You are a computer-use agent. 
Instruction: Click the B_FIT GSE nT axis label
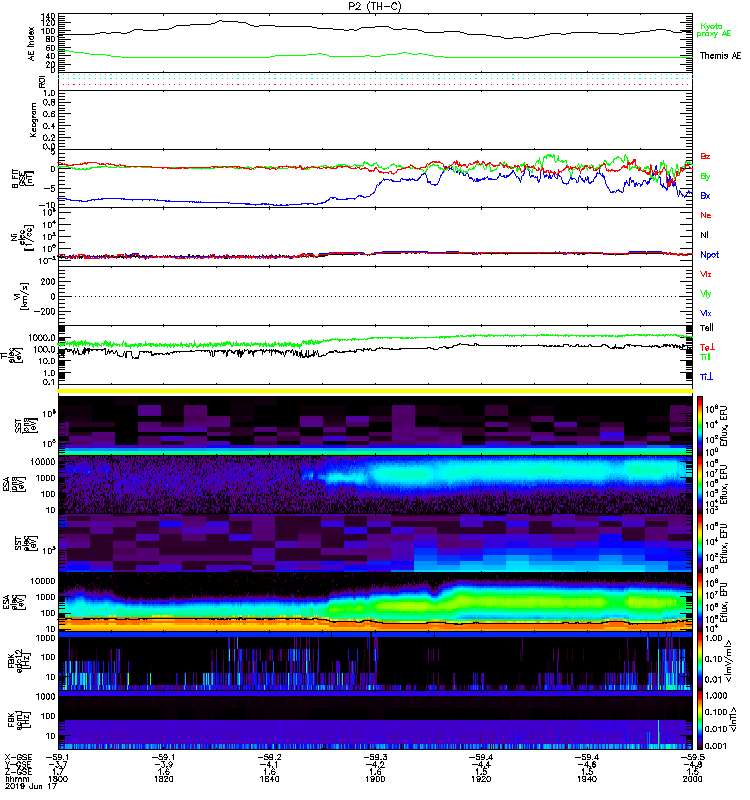click(x=22, y=179)
